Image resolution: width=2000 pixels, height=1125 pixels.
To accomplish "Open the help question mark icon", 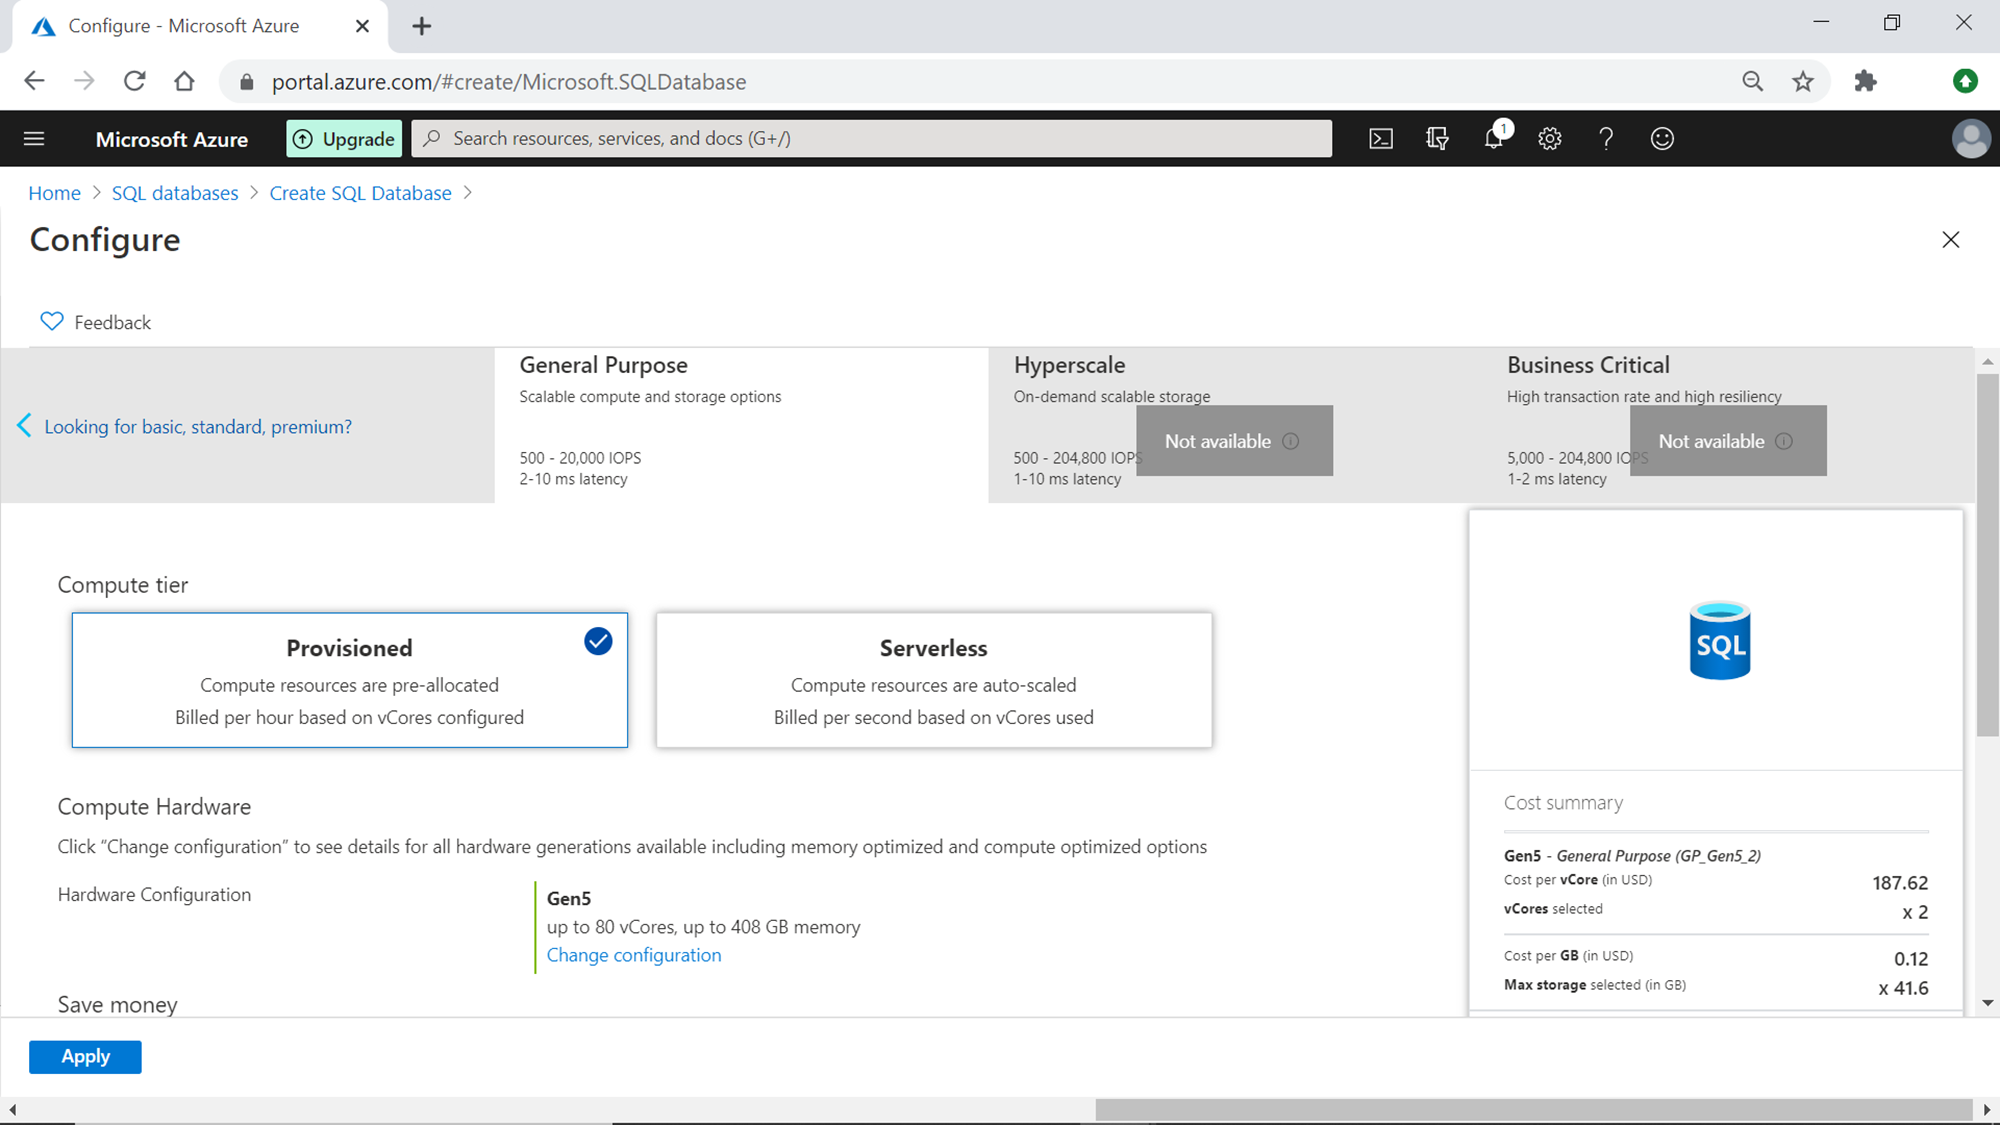I will pos(1605,139).
